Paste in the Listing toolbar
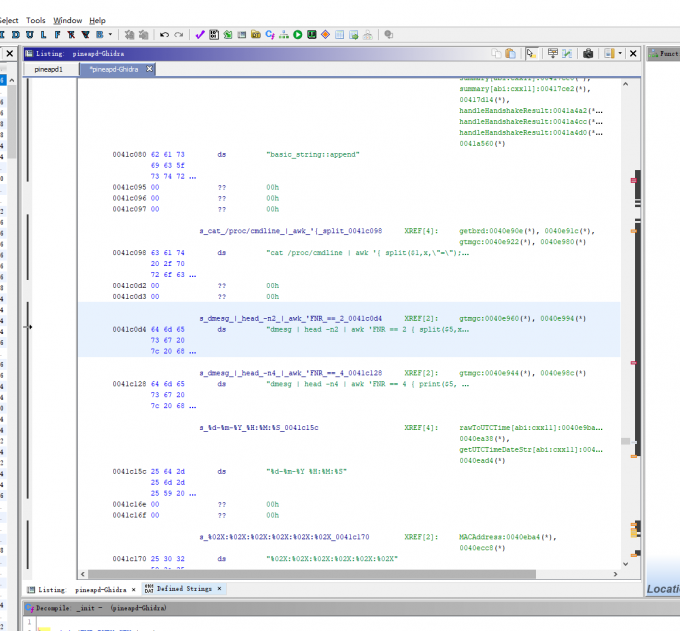 click(510, 53)
